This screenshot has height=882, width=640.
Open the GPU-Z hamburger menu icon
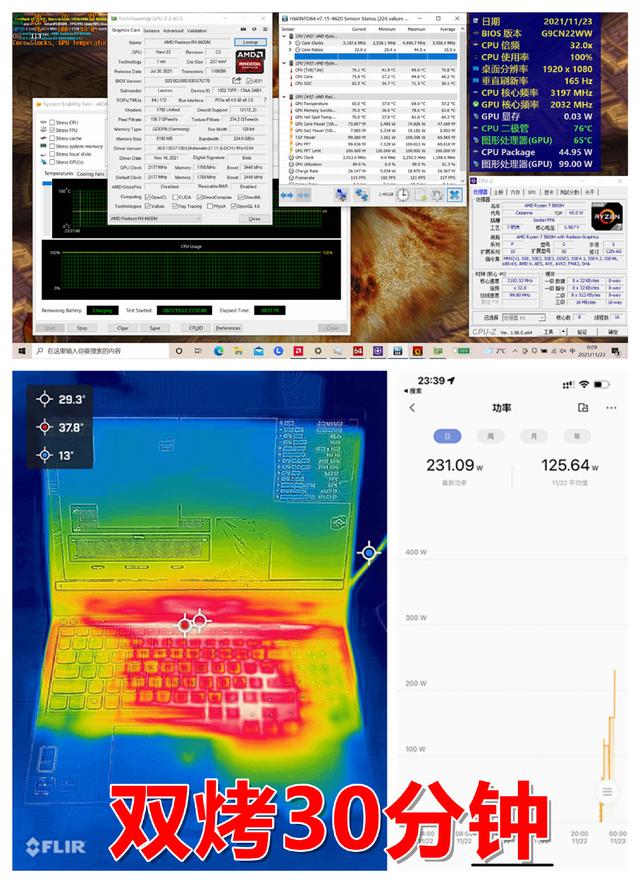[265, 29]
